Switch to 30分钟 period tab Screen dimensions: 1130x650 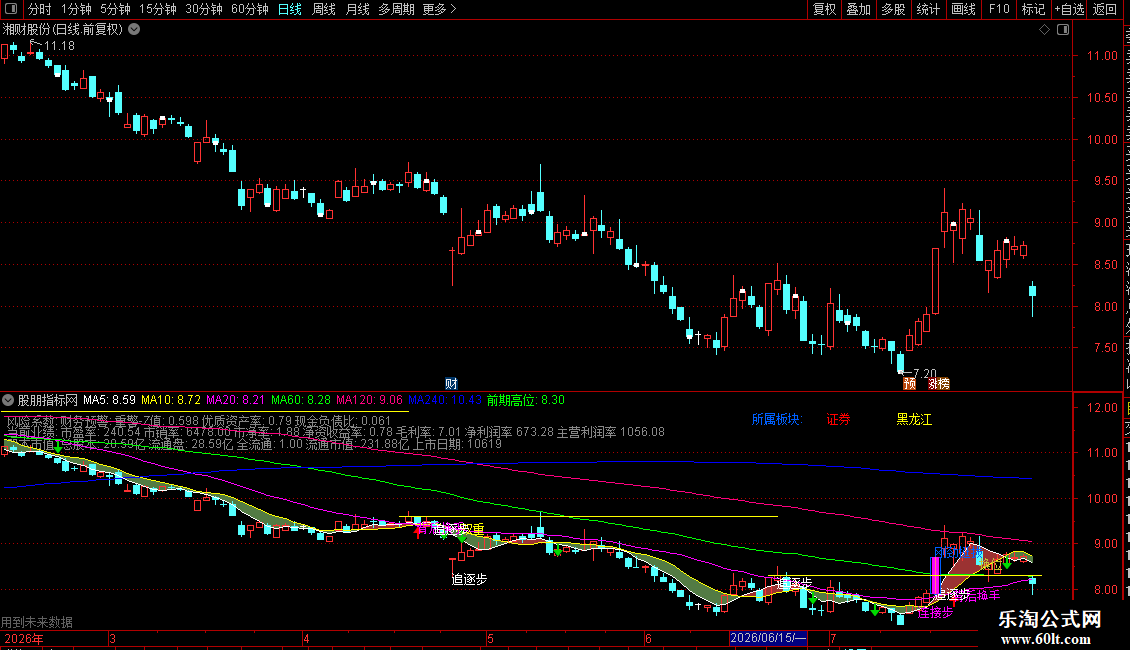click(x=204, y=9)
